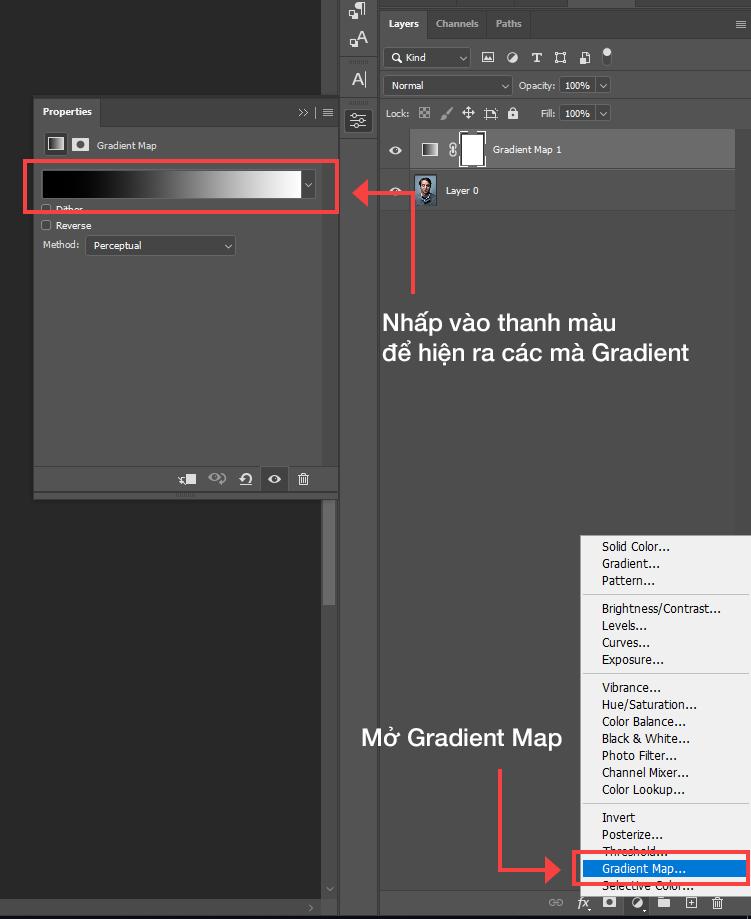Add a layer mask
The image size is (751, 919).
[610, 903]
